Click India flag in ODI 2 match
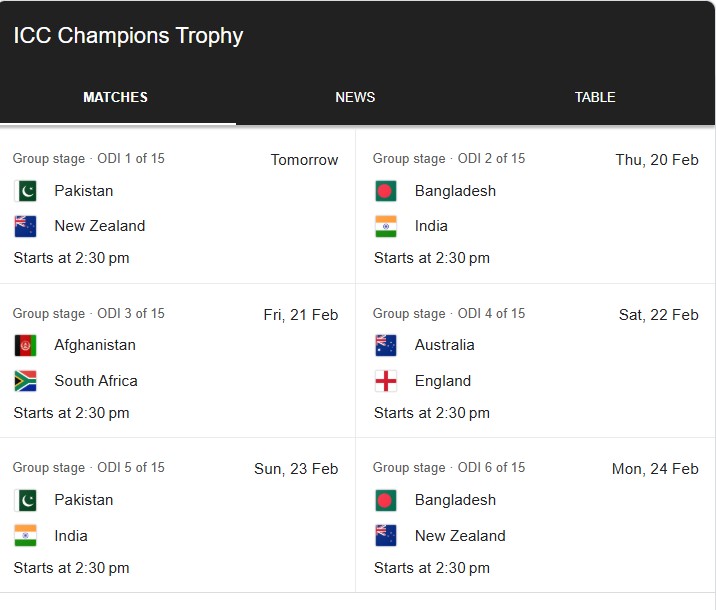Image resolution: width=716 pixels, height=610 pixels. pyautogui.click(x=386, y=226)
